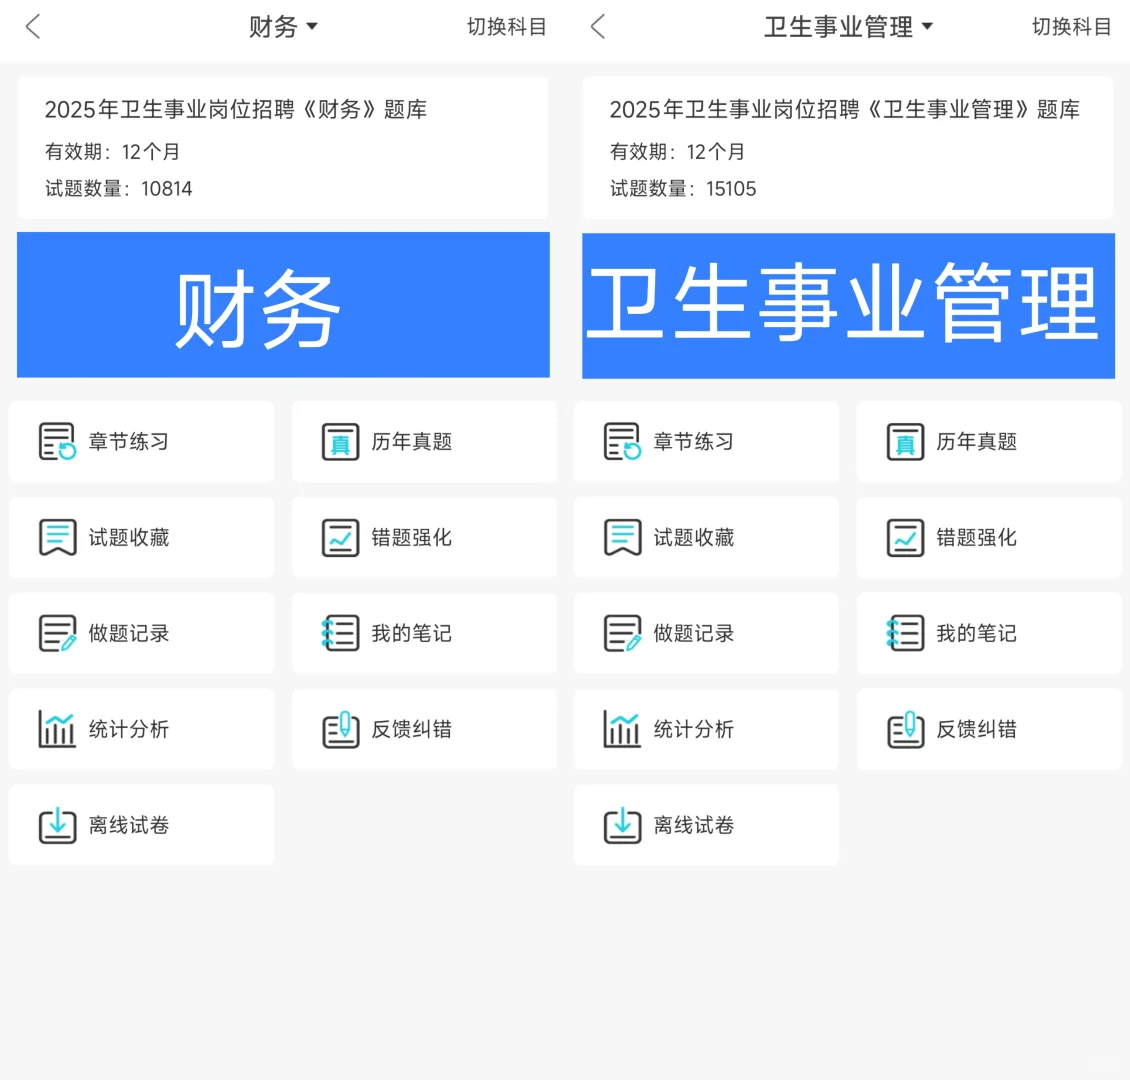Open 反馈纠错 icon in 卫生事业管理 panel
Image resolution: width=1130 pixels, height=1080 pixels.
point(905,728)
